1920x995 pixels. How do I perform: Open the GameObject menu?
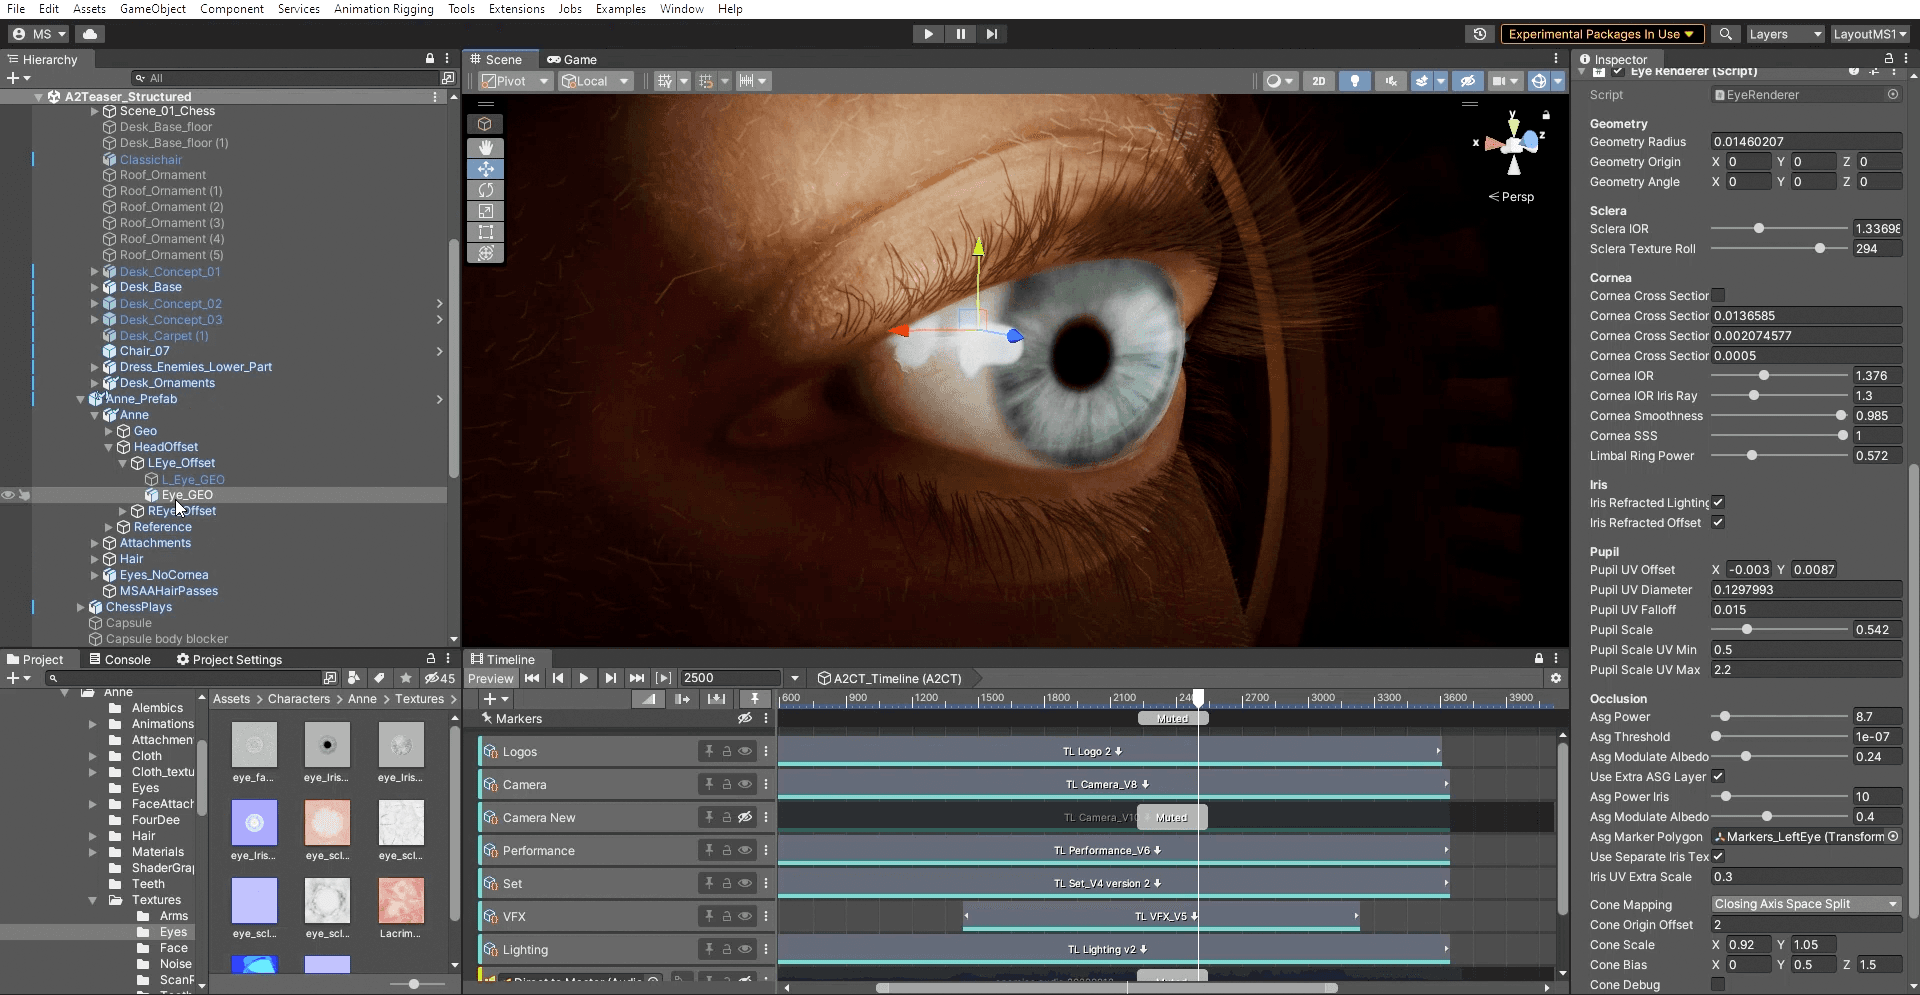[152, 9]
